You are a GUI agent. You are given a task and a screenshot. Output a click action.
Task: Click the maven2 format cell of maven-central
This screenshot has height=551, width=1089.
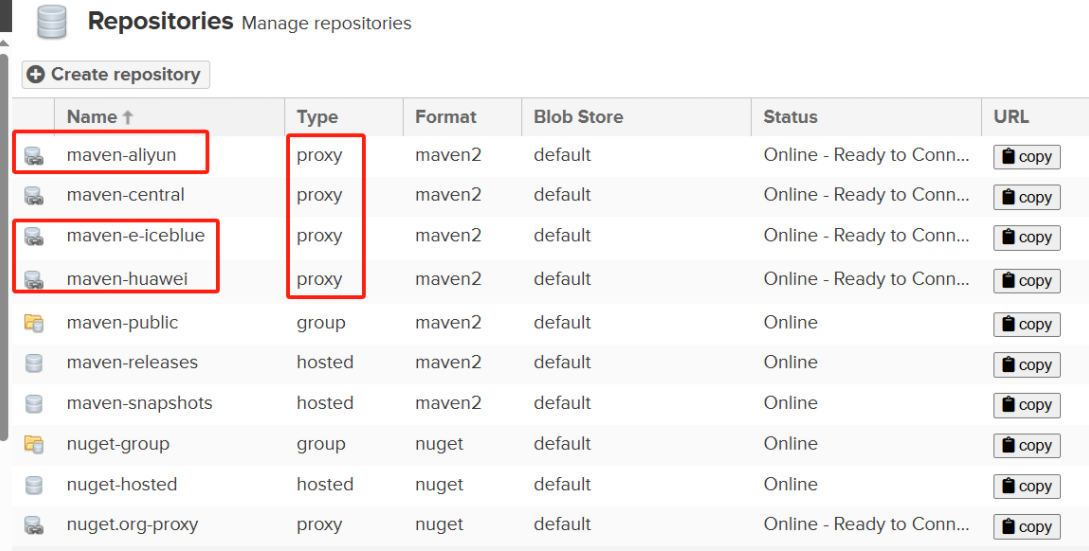pyautogui.click(x=448, y=195)
